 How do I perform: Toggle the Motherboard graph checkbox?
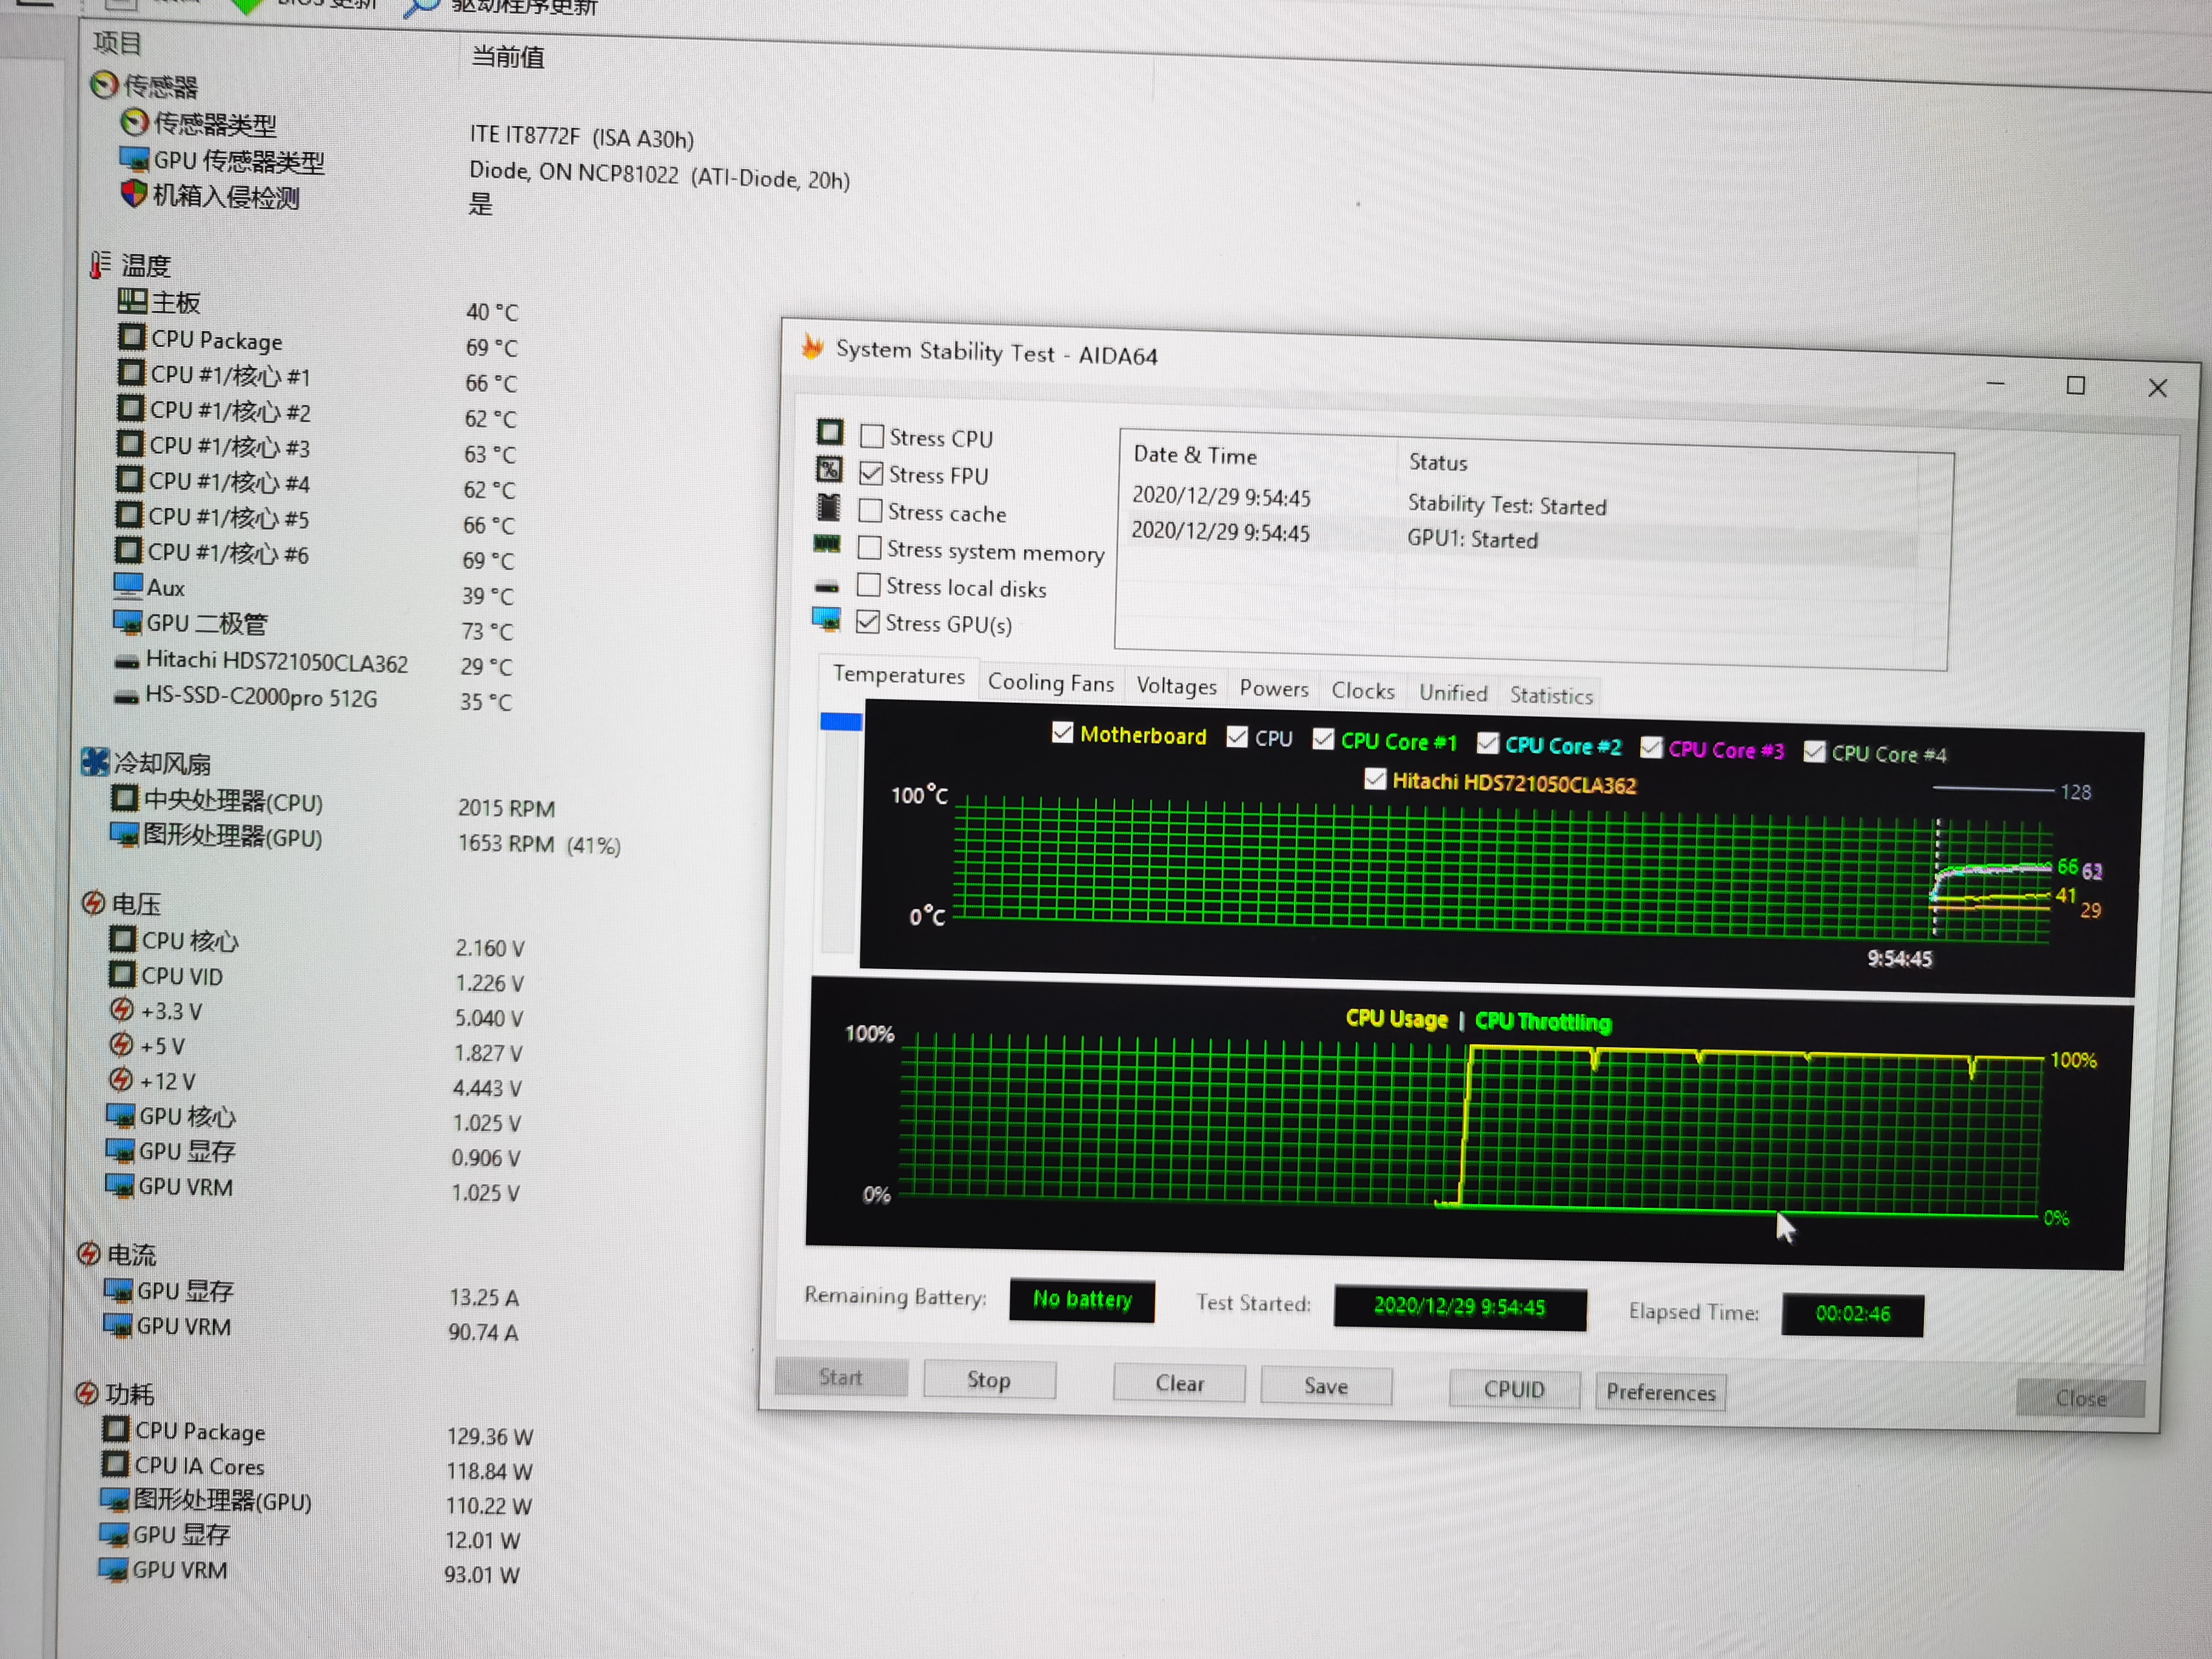[1062, 733]
